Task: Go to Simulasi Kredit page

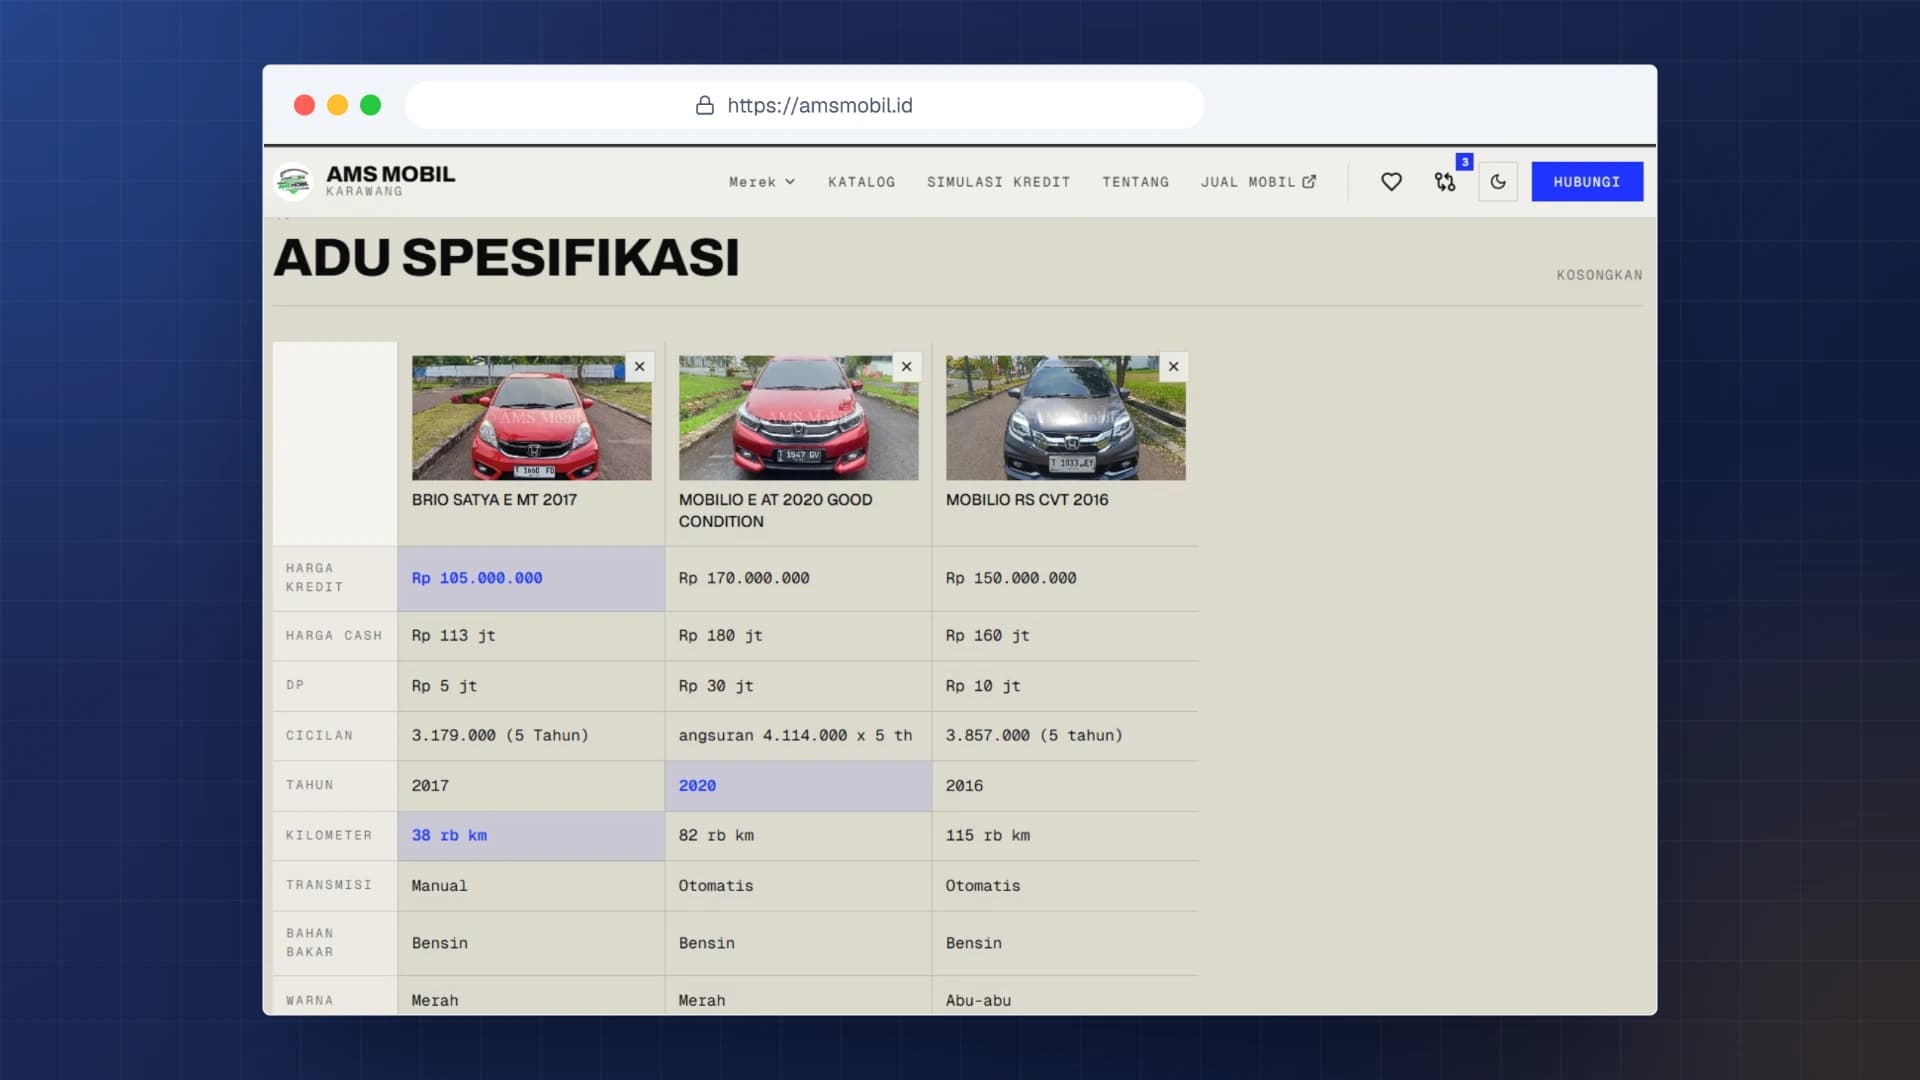Action: pyautogui.click(x=998, y=182)
